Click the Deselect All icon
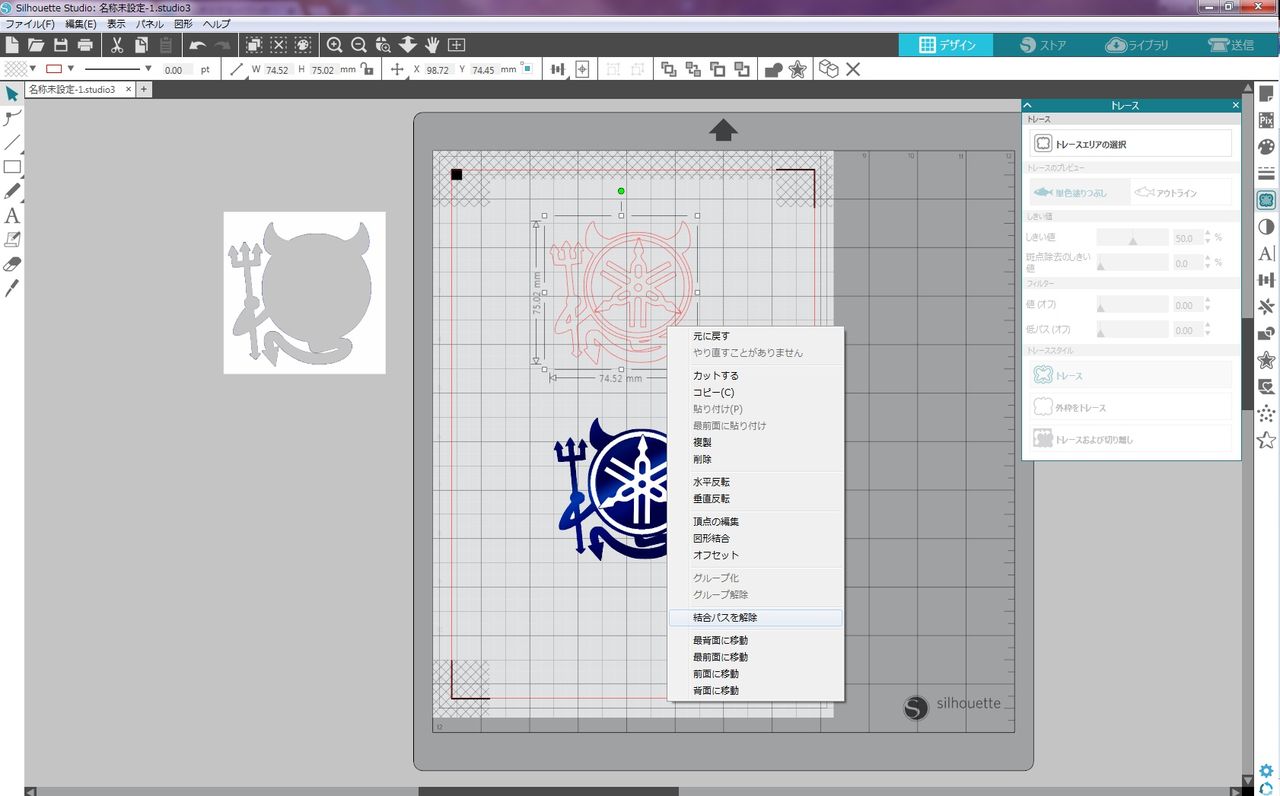1280x796 pixels. coord(278,45)
